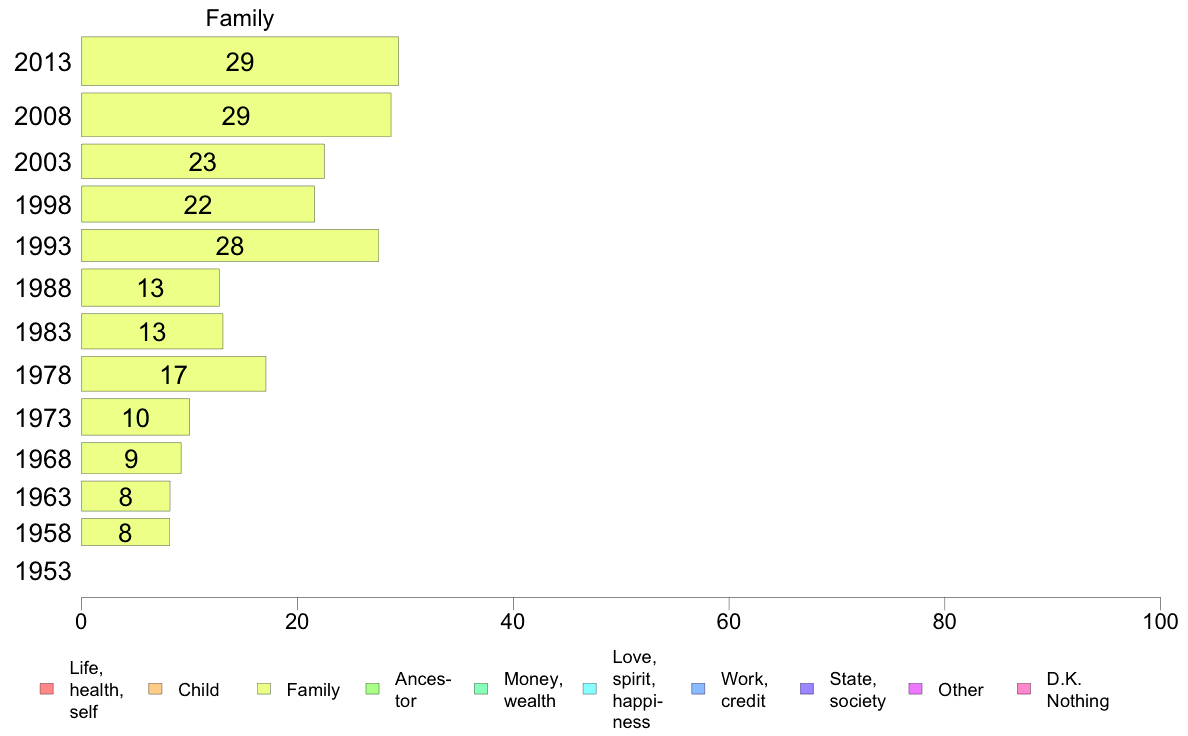Screen dimensions: 1188x736
Task: Click the Love, spirit, happiness legend swatch
Action: (x=589, y=689)
